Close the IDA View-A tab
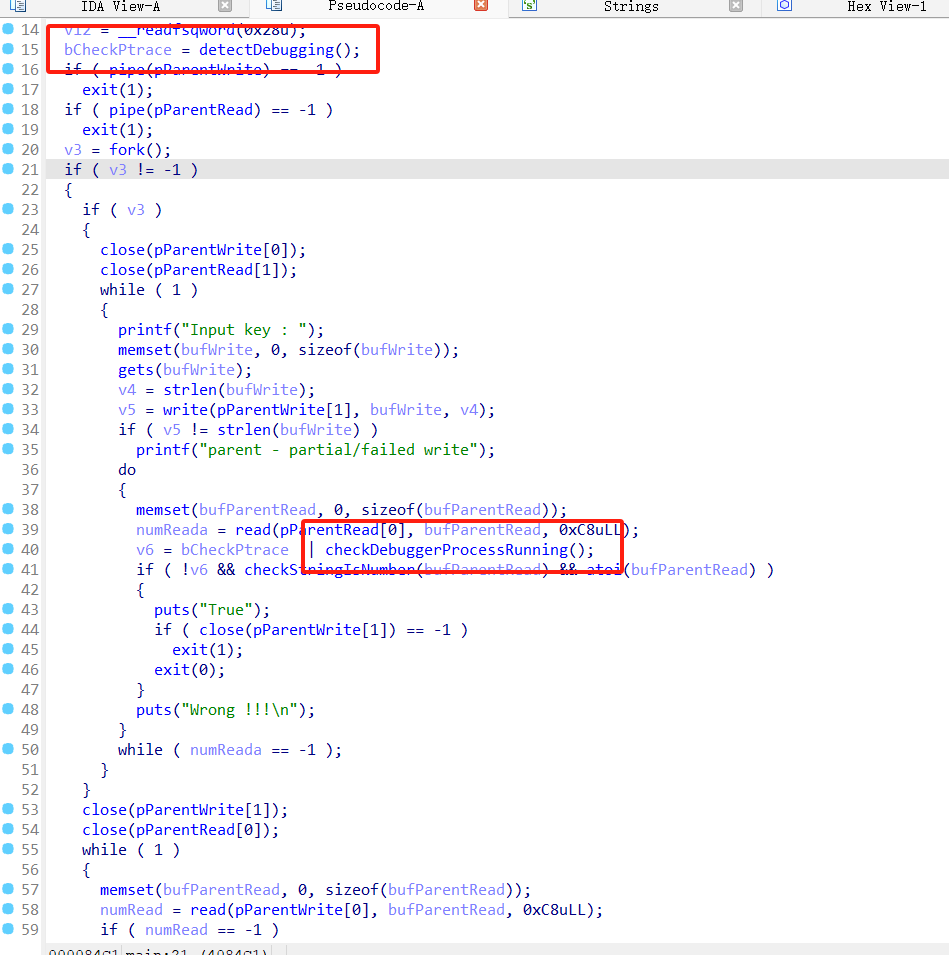 tap(225, 6)
